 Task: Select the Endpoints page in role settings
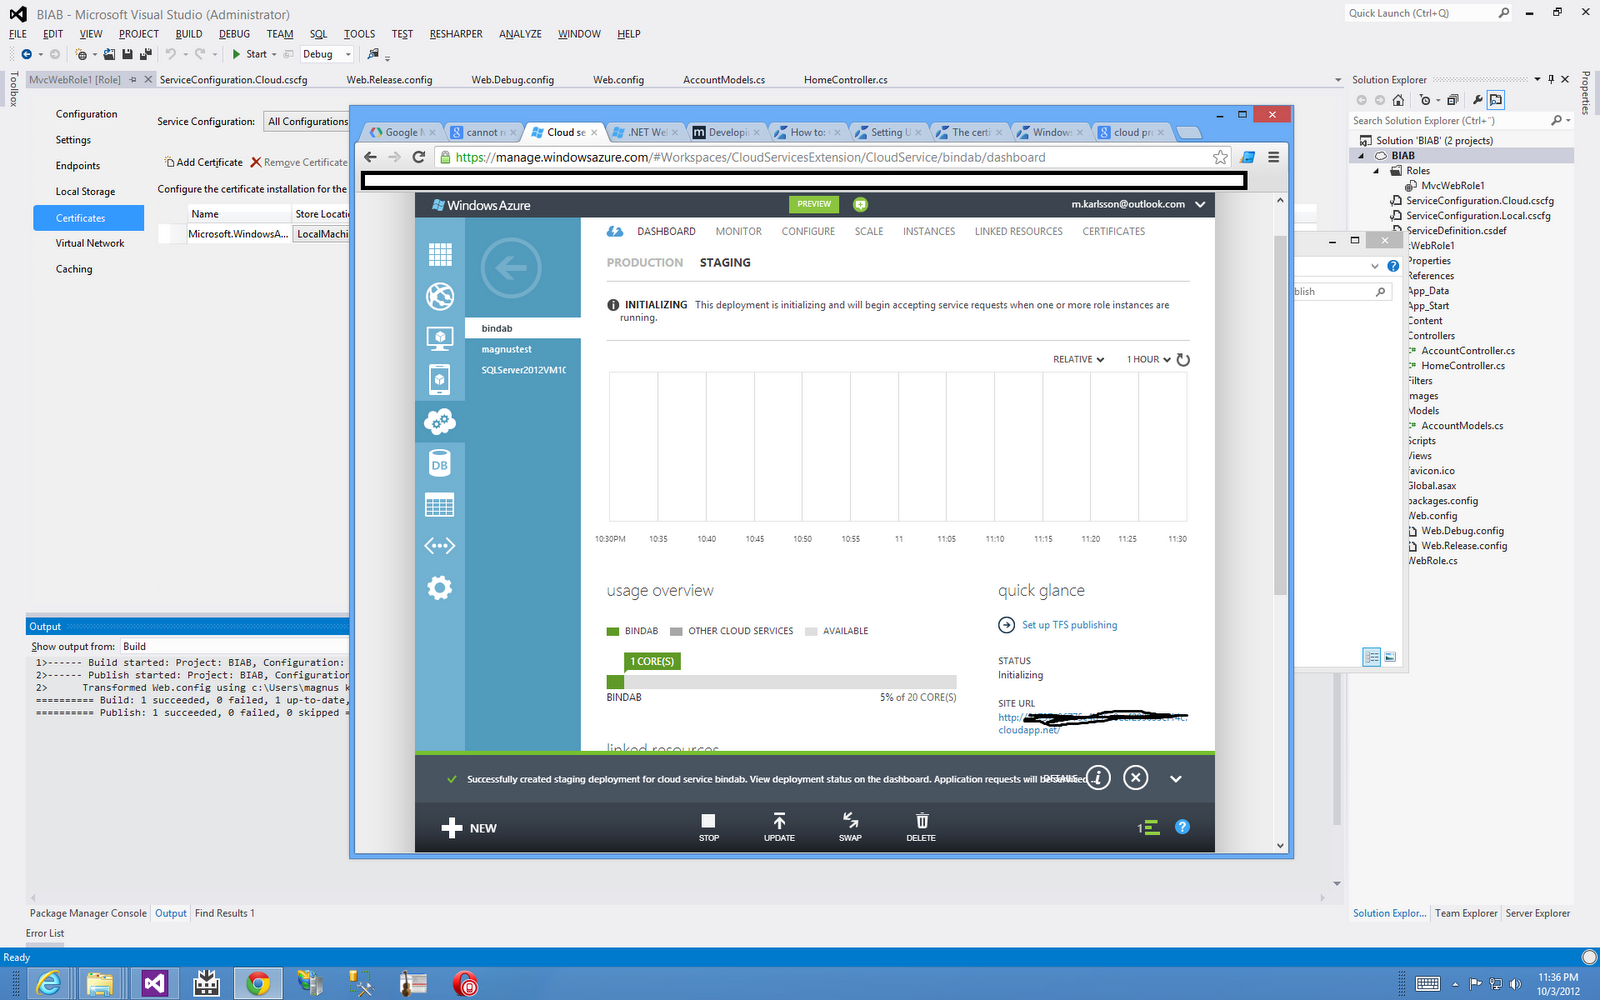coord(78,166)
